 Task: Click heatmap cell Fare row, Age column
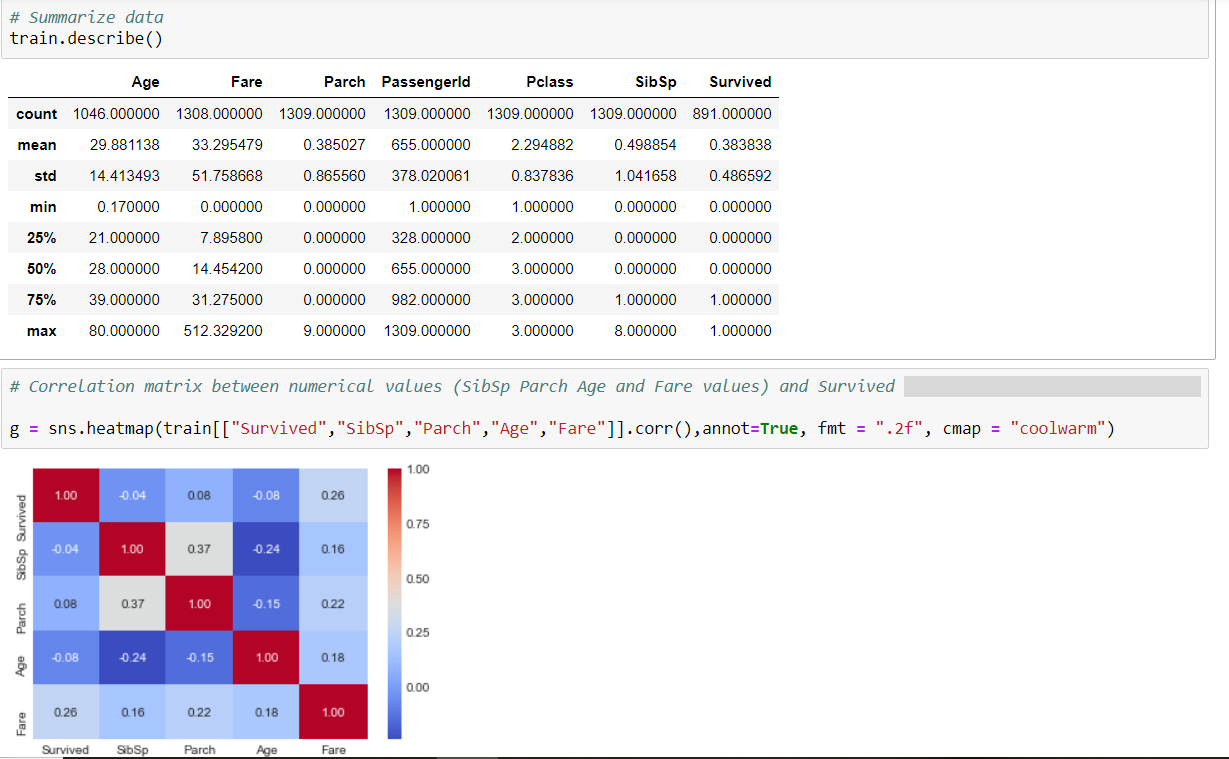[267, 712]
